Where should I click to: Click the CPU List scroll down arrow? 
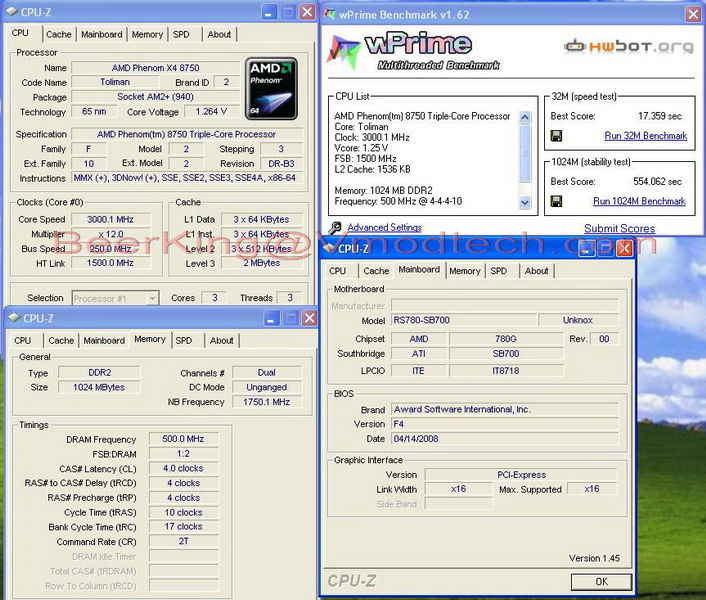pos(525,203)
